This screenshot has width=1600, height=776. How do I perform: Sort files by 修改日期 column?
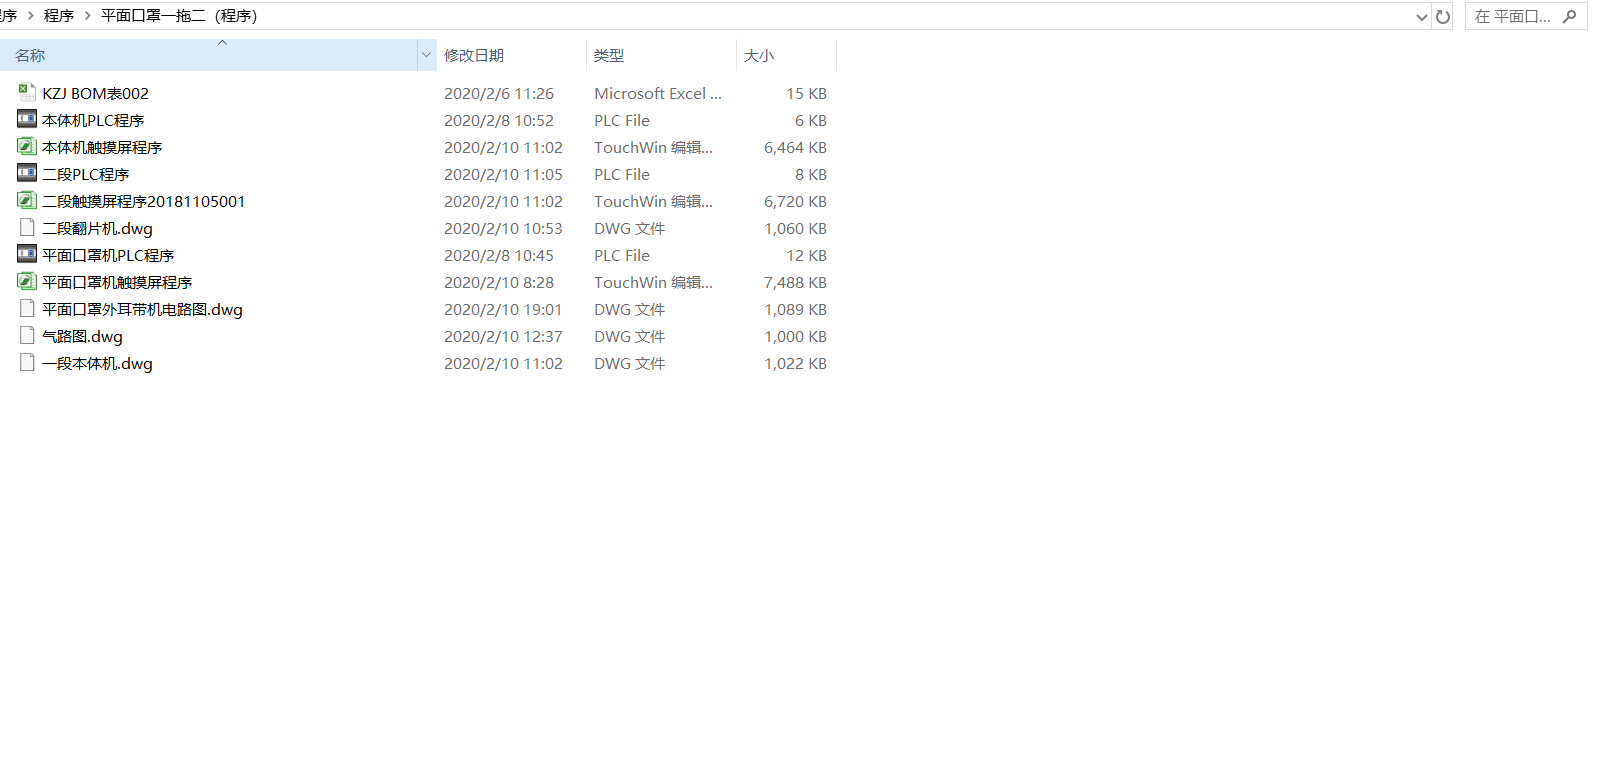(x=474, y=56)
